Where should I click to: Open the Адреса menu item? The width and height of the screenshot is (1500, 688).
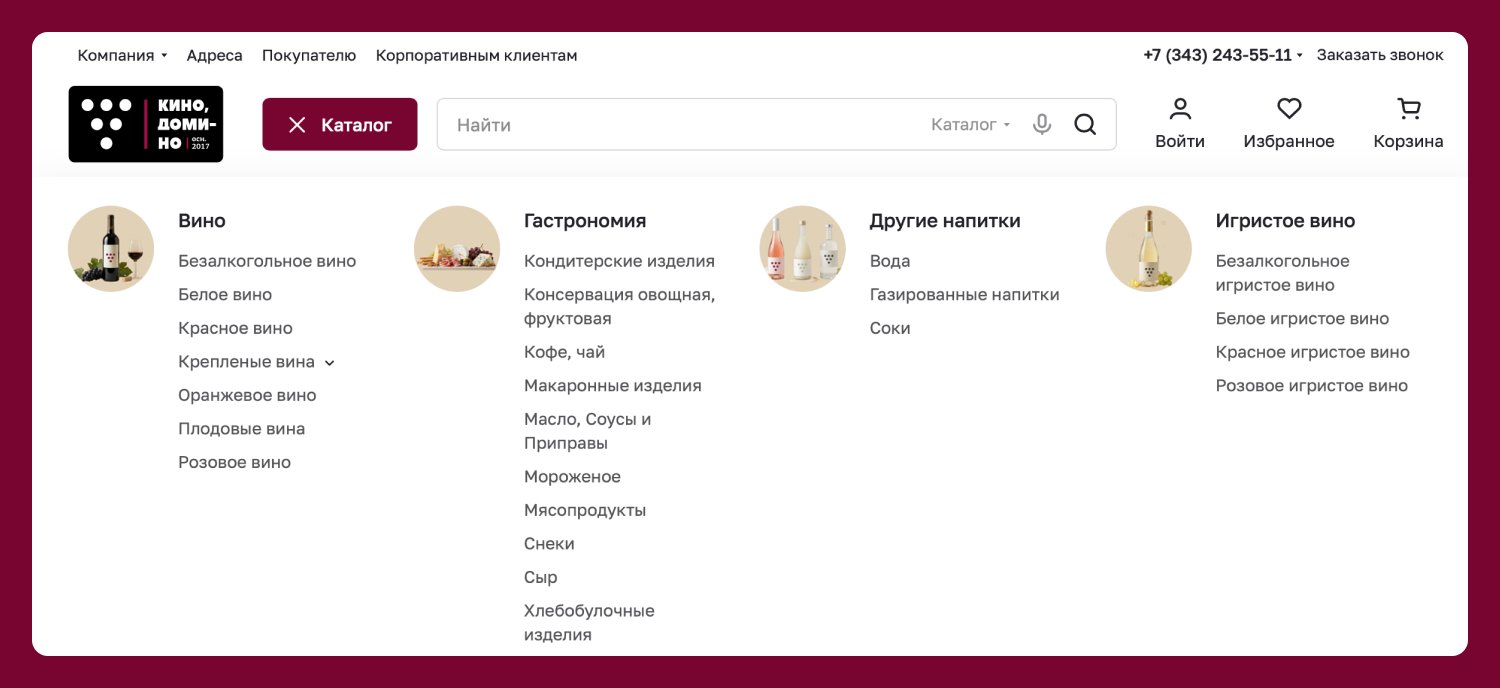214,55
